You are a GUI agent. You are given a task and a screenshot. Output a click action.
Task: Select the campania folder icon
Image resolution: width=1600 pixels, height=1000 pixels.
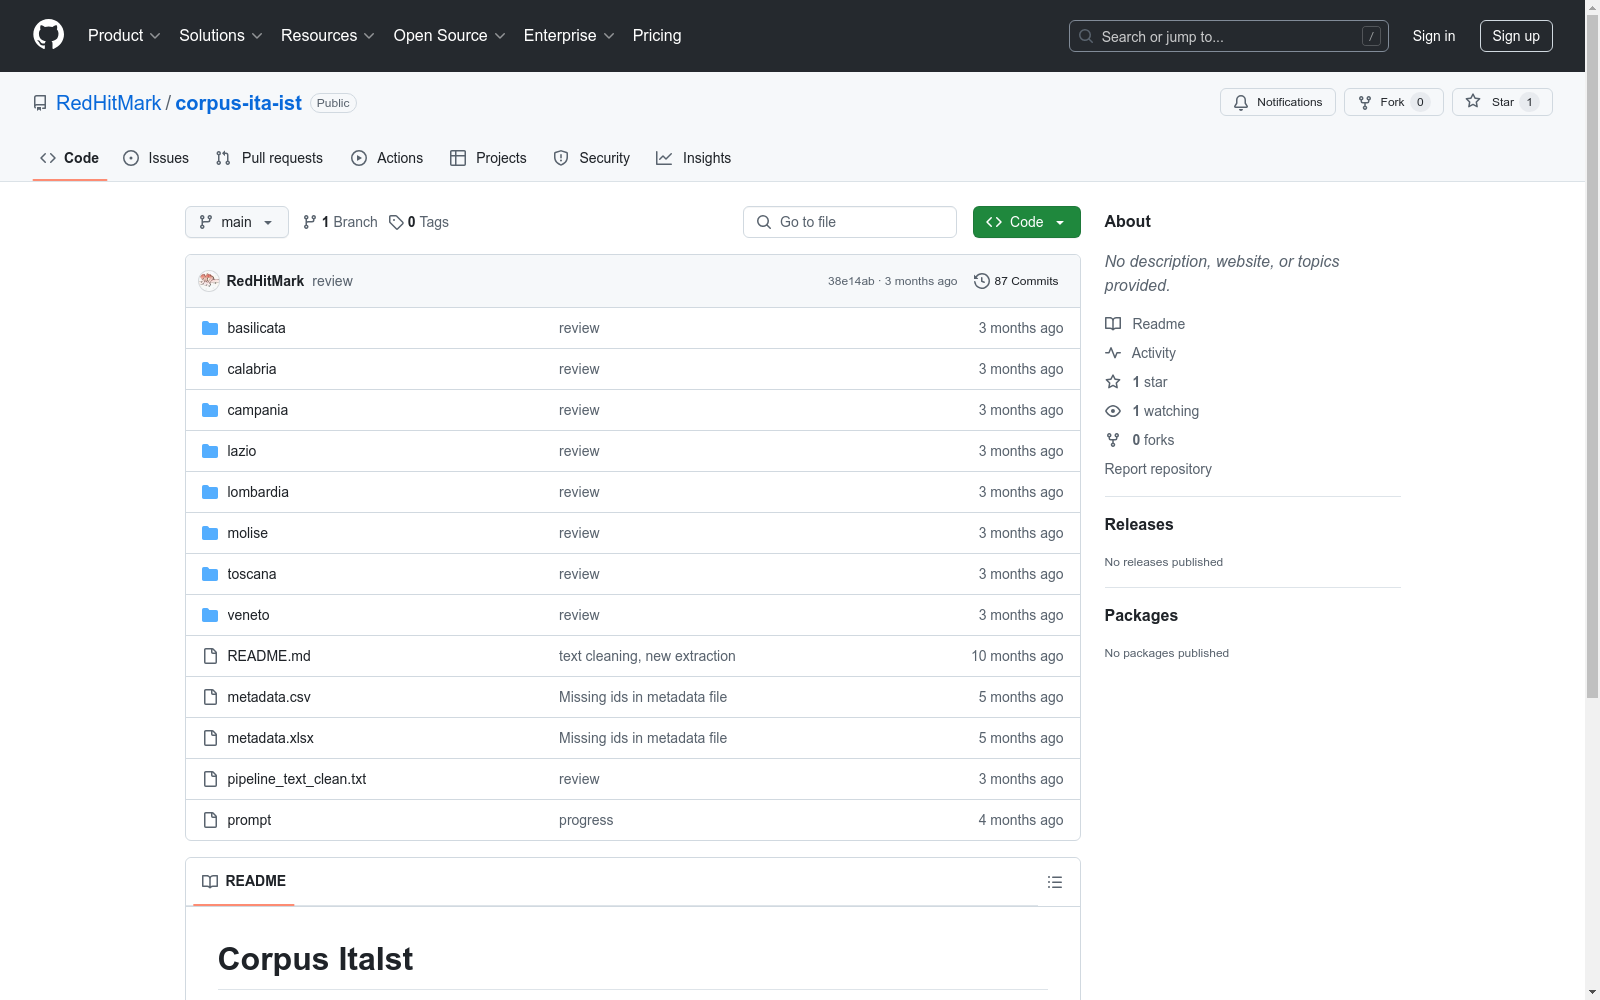[x=210, y=410]
